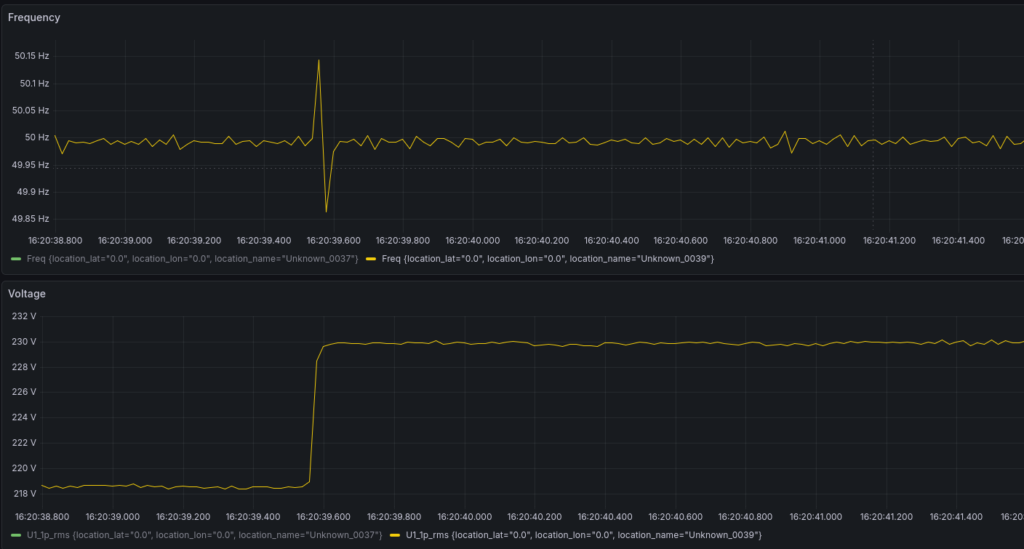The height and width of the screenshot is (549, 1024).
Task: Open the Voltage panel title menu
Action: (x=27, y=294)
